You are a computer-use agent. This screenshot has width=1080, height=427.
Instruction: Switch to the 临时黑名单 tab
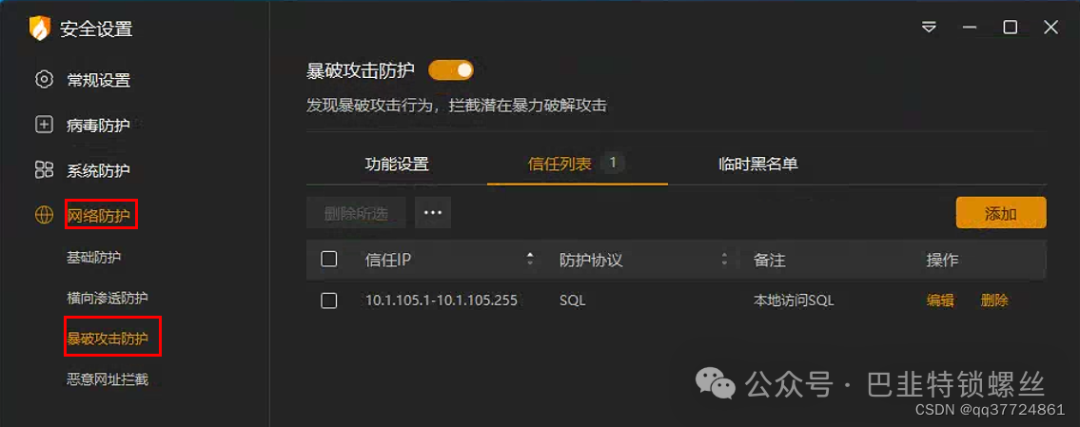coord(758,164)
